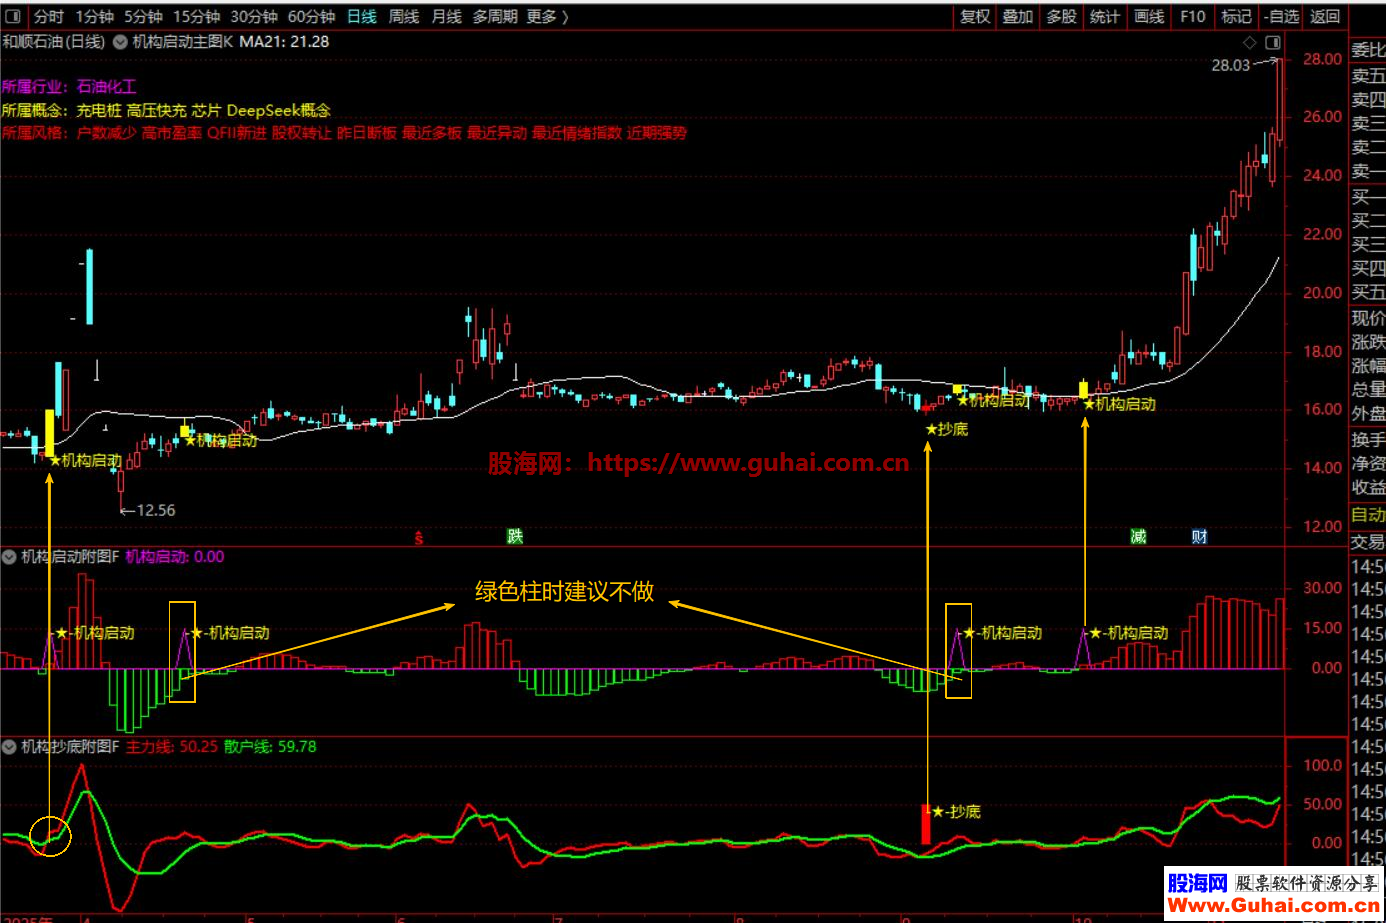Toggle the side panel icon near 28.03
The image size is (1386, 923).
1272,42
